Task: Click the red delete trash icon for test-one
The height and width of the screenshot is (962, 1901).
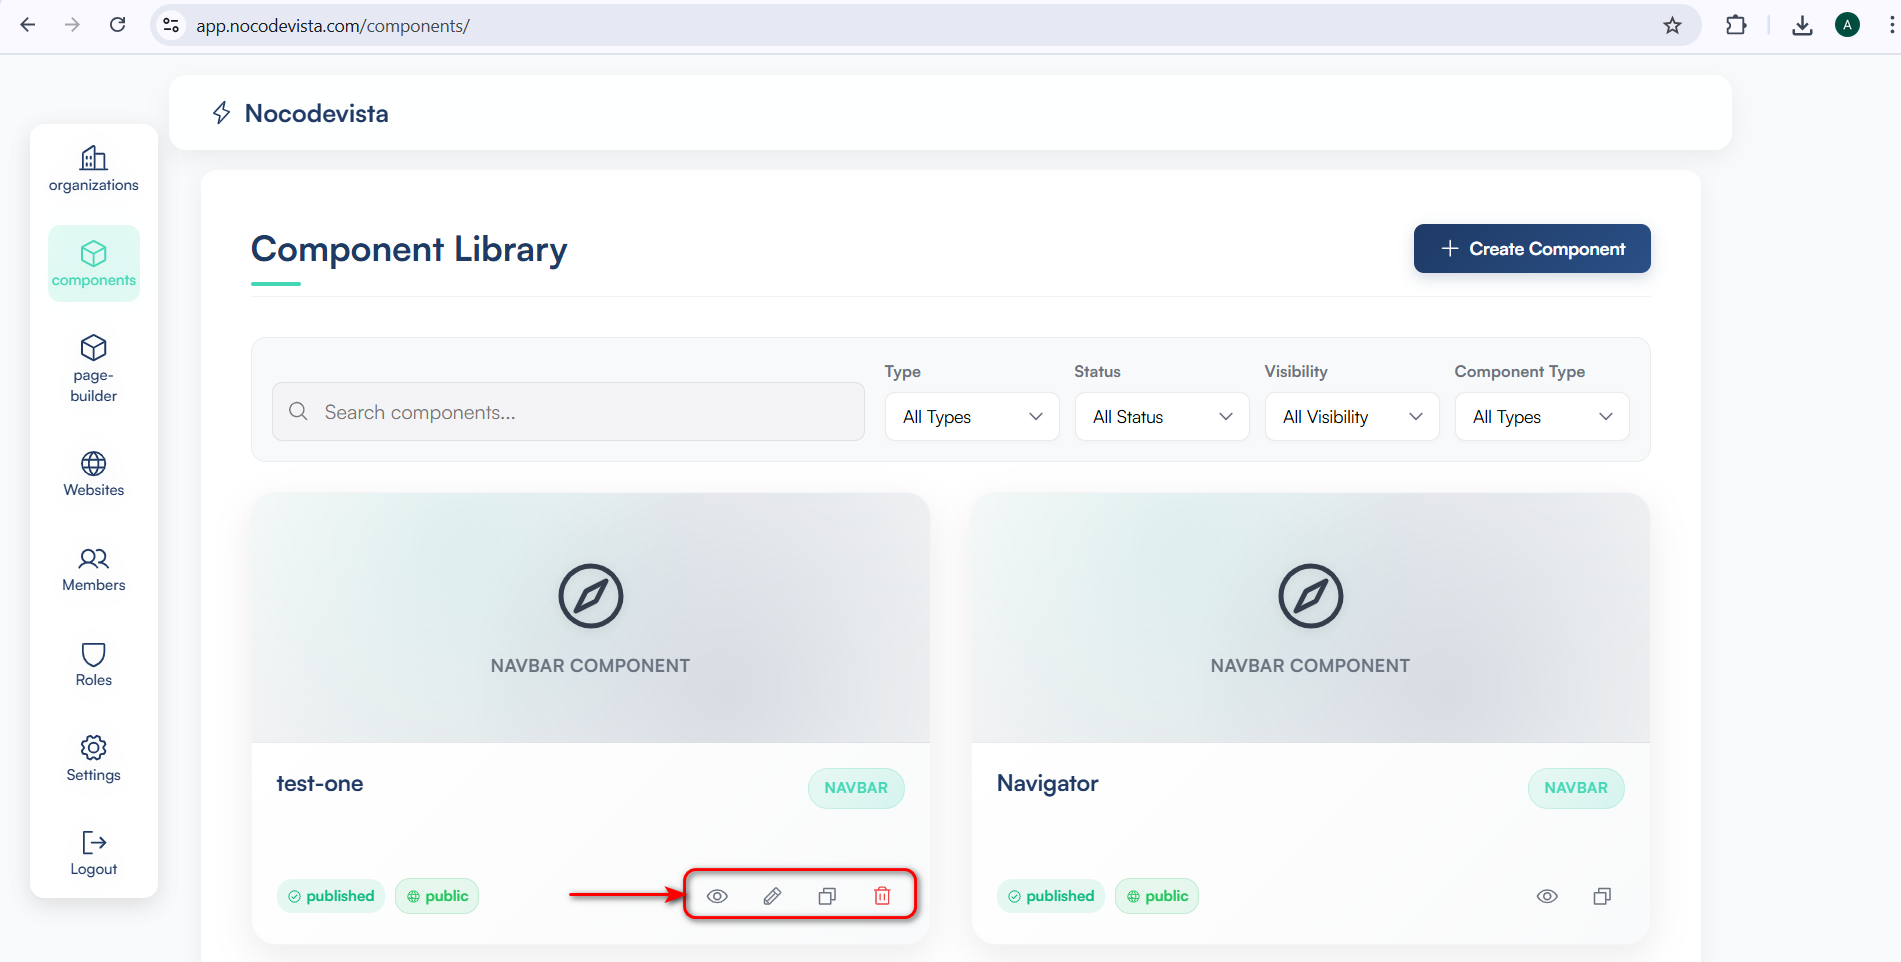Action: point(882,896)
